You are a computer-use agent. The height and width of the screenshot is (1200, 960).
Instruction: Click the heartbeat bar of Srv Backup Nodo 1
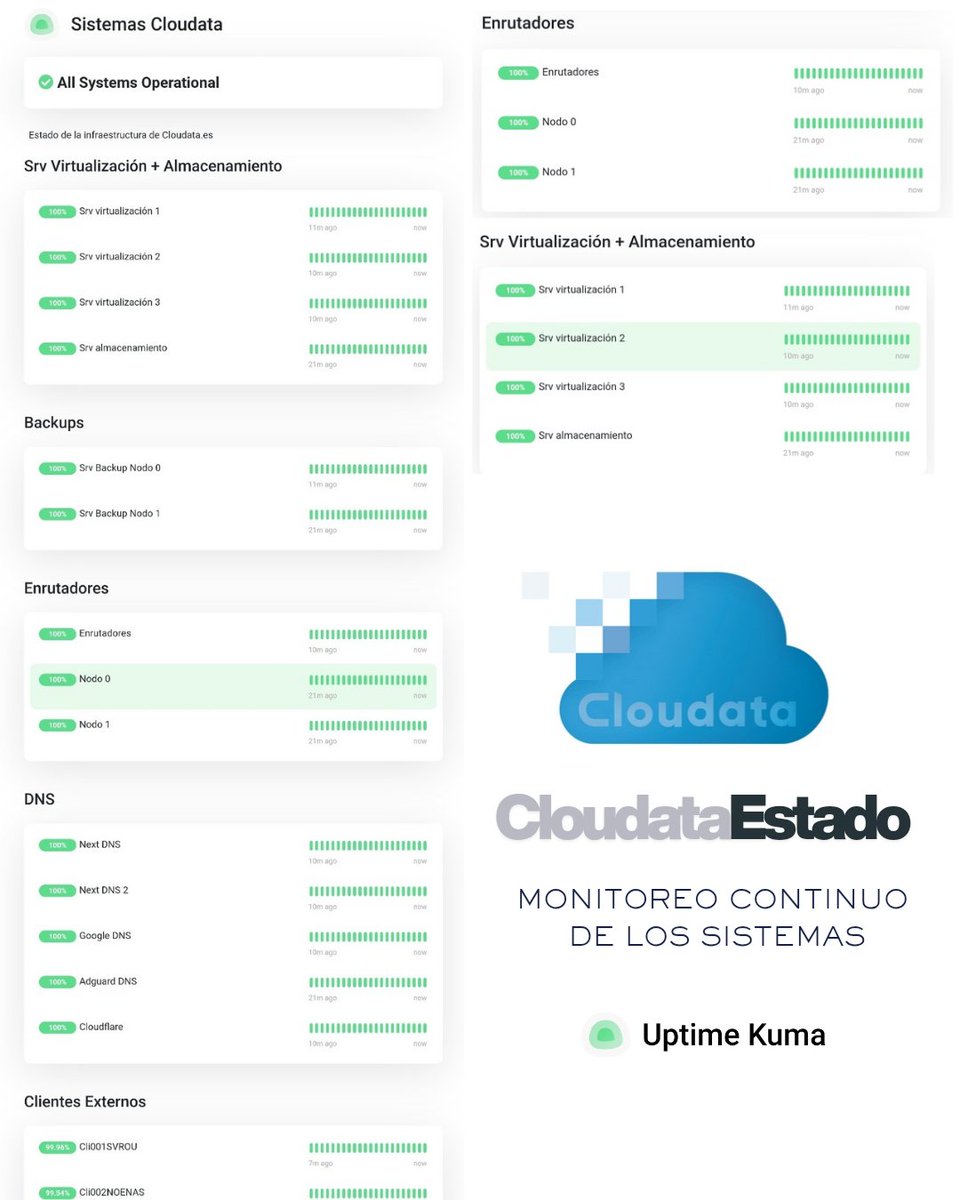coord(368,514)
